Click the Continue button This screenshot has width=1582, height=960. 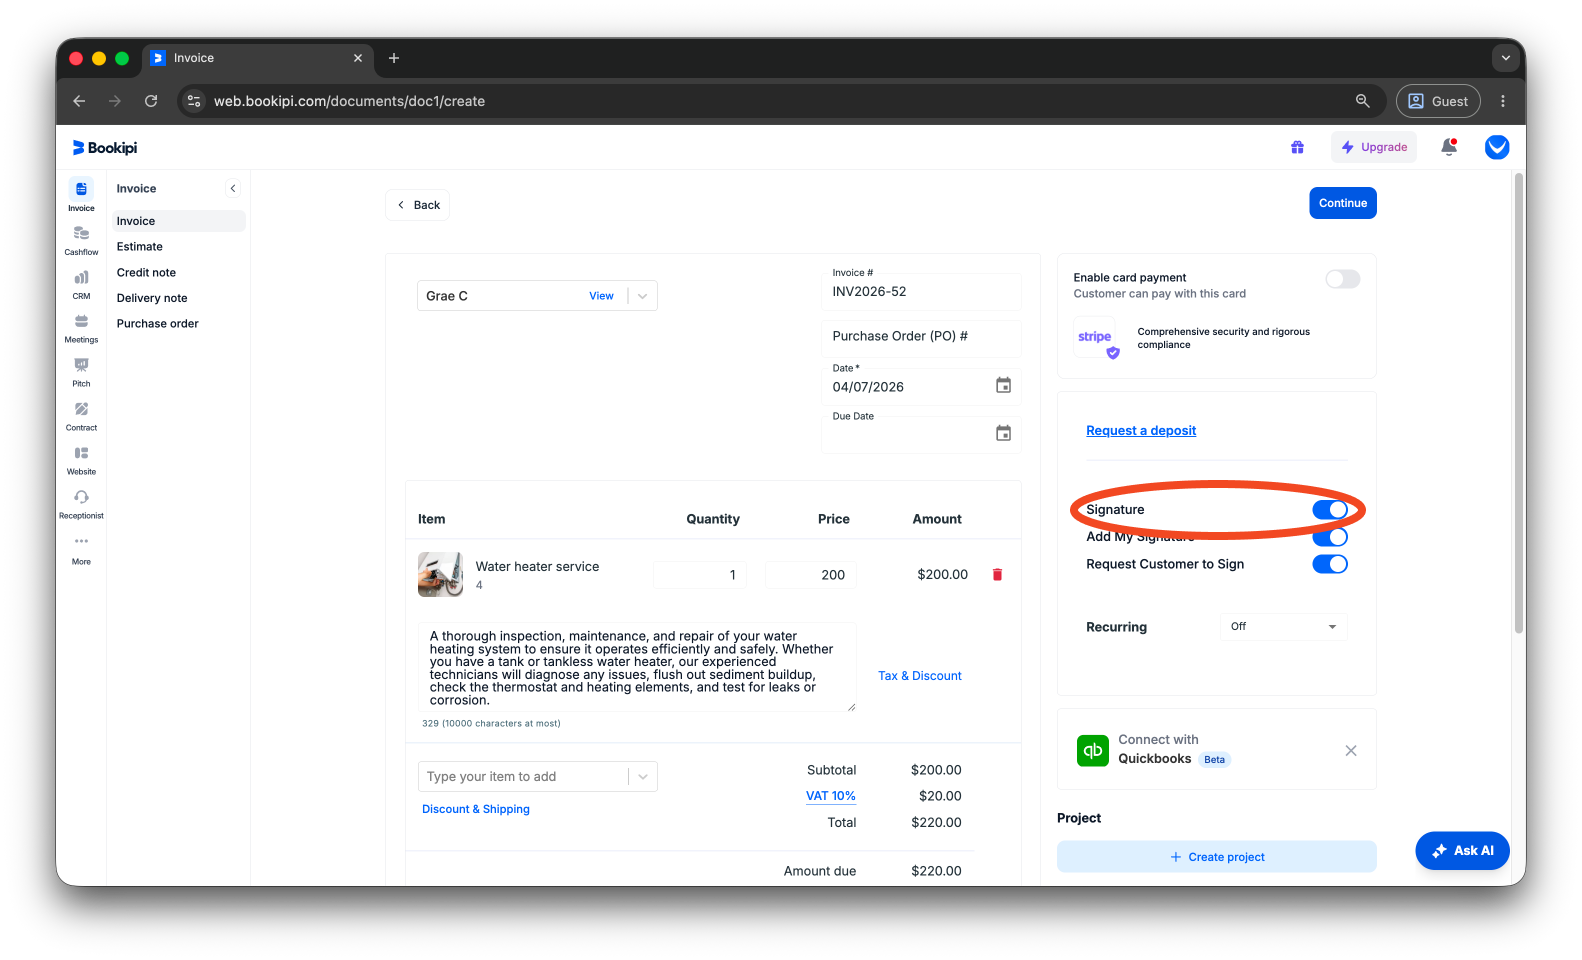tap(1342, 203)
